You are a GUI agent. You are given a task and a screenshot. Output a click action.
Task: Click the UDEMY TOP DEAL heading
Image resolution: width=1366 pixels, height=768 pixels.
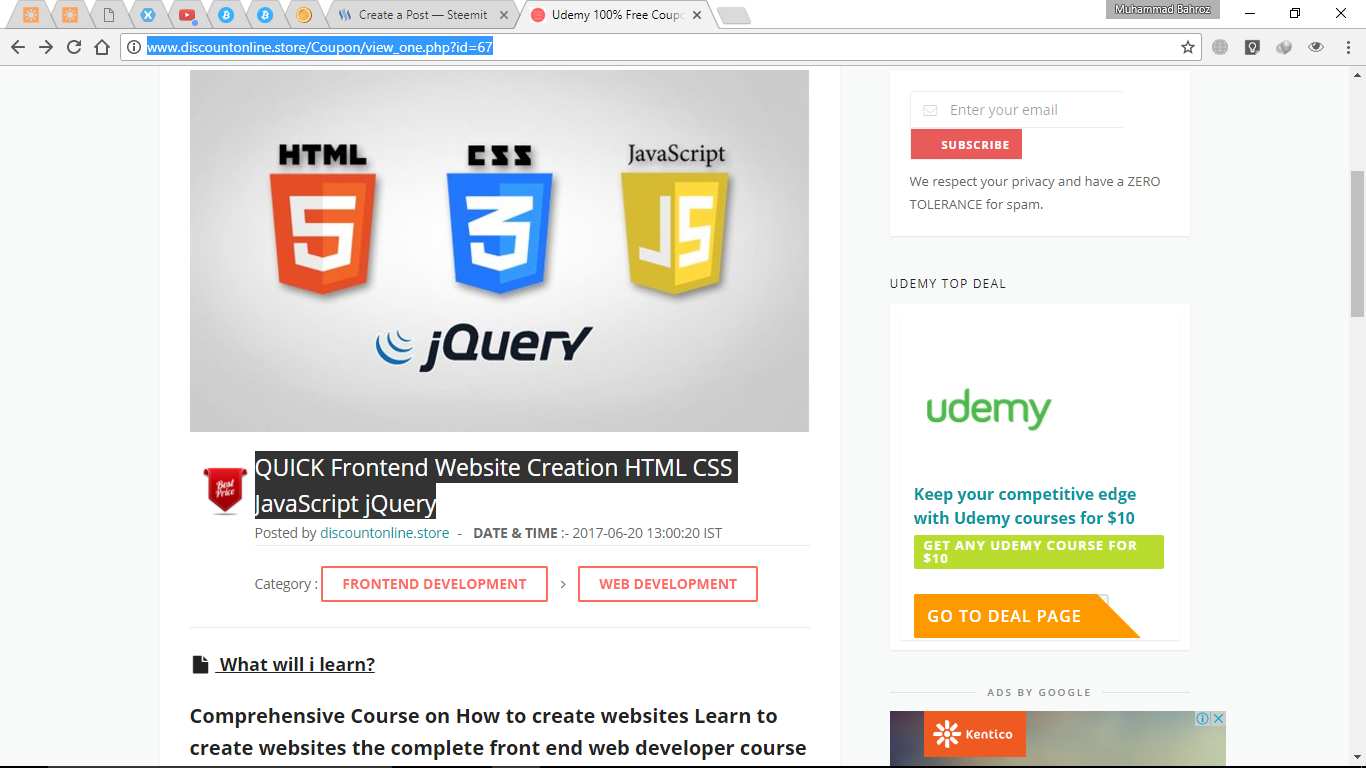pos(948,283)
